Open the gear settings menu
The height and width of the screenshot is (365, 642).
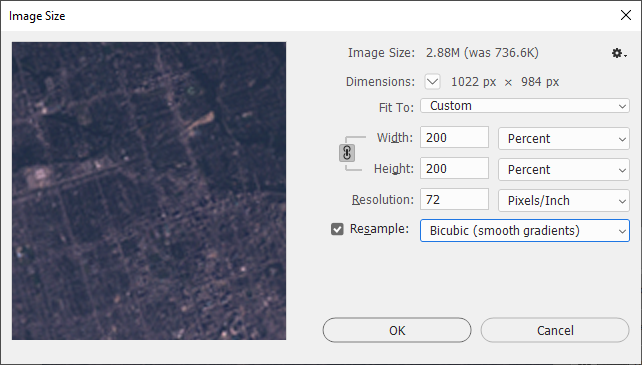(x=619, y=53)
